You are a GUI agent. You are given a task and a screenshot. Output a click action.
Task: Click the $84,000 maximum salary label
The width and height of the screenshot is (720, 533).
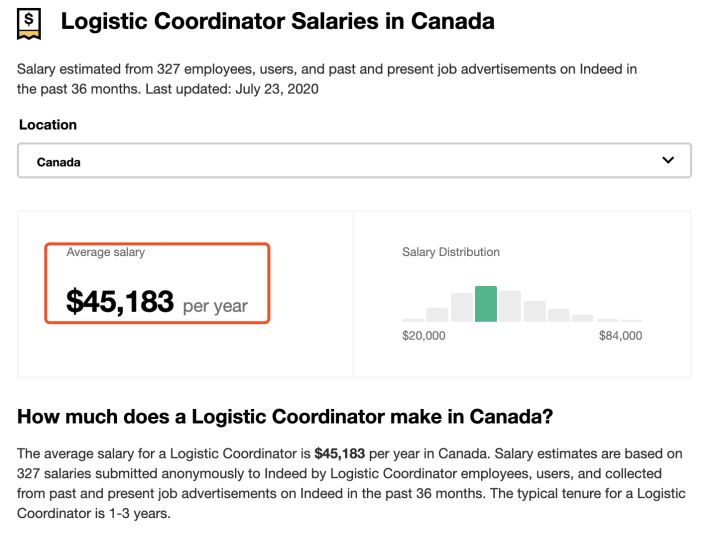[x=620, y=336]
